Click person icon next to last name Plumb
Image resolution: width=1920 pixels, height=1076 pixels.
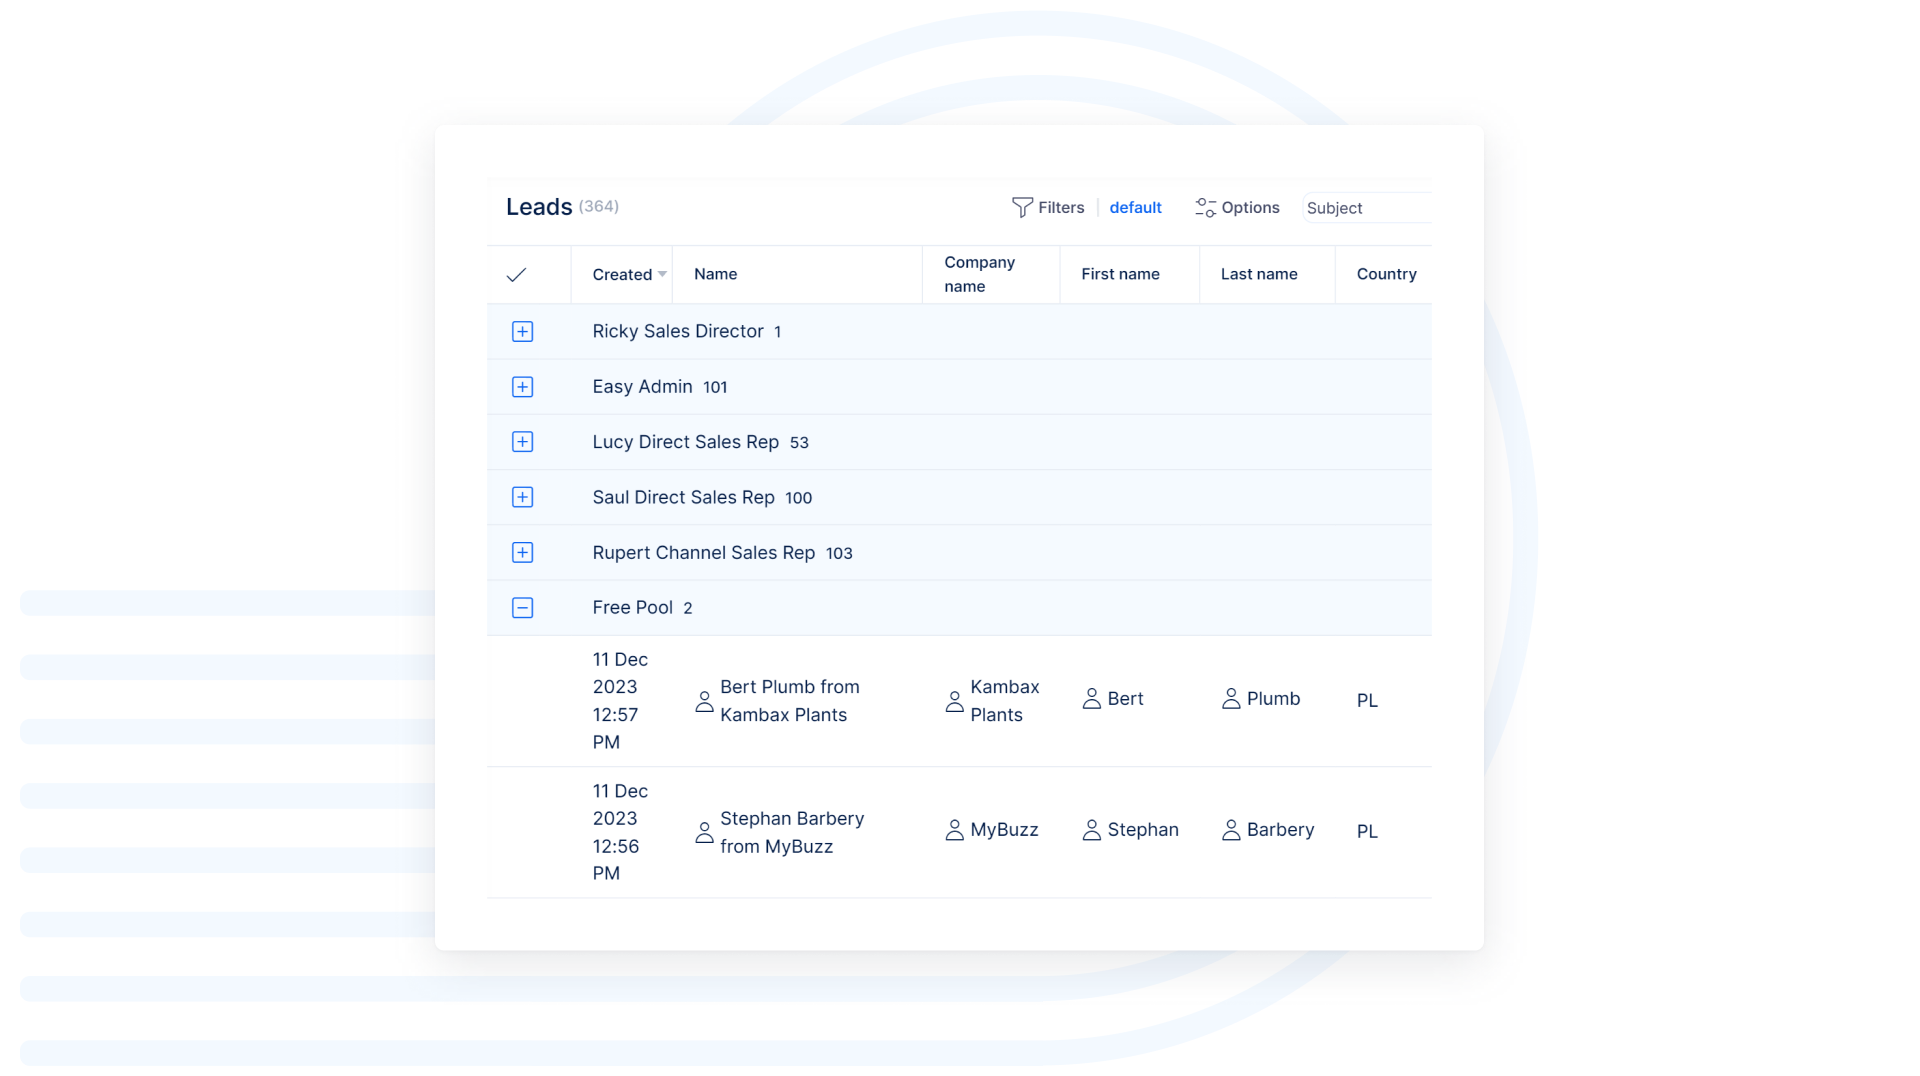(x=1231, y=699)
